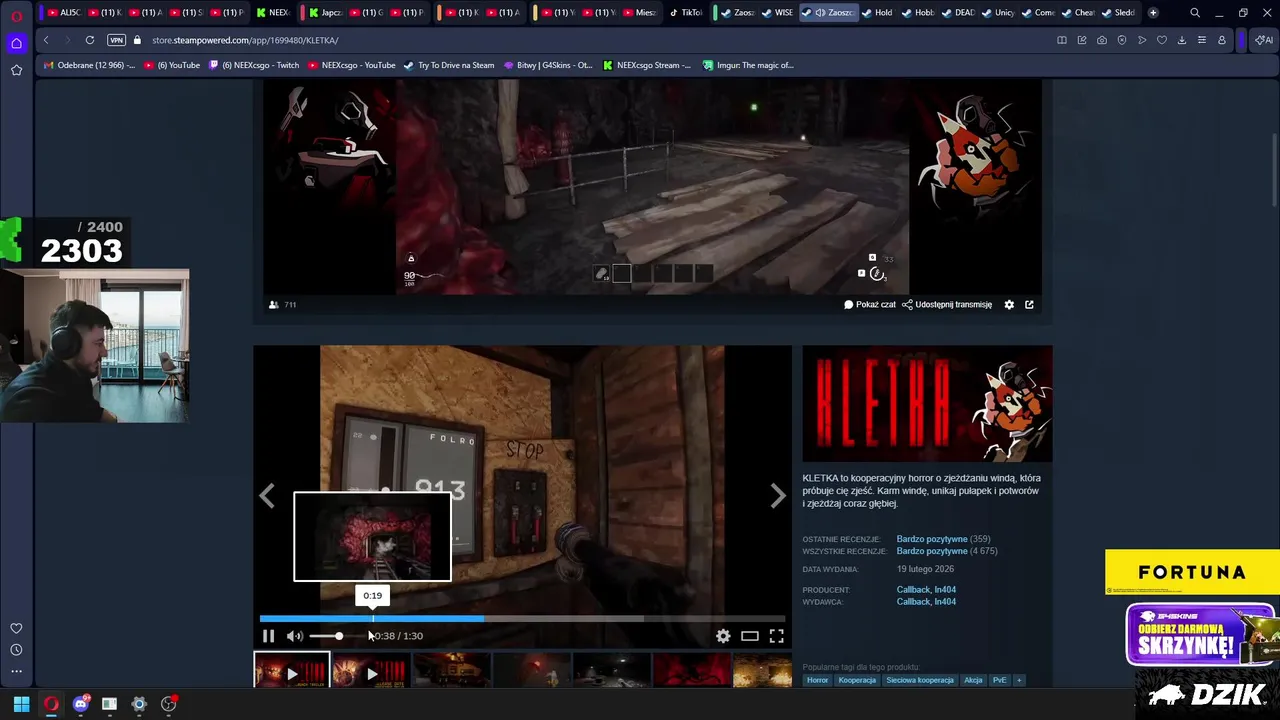1280x720 pixels.
Task: Select the second trailer thumbnail
Action: [370, 670]
